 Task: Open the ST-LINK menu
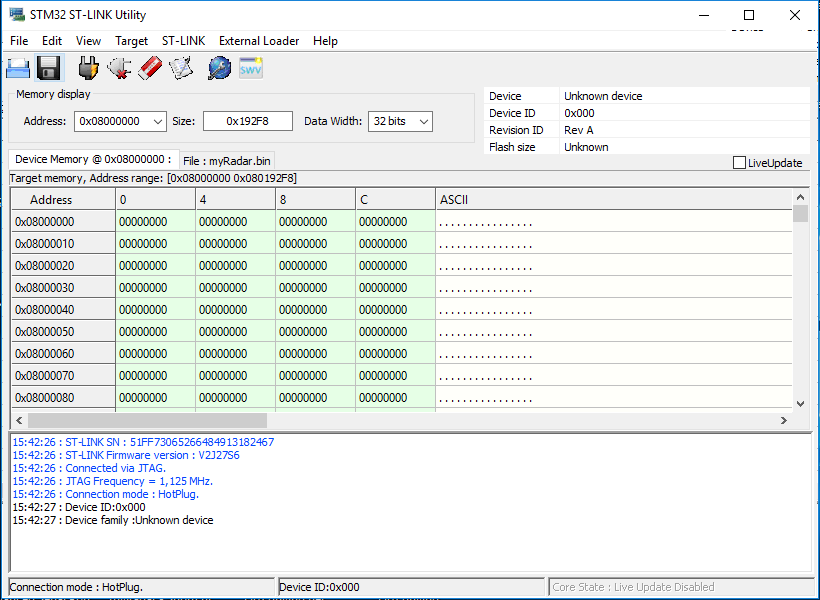[184, 41]
